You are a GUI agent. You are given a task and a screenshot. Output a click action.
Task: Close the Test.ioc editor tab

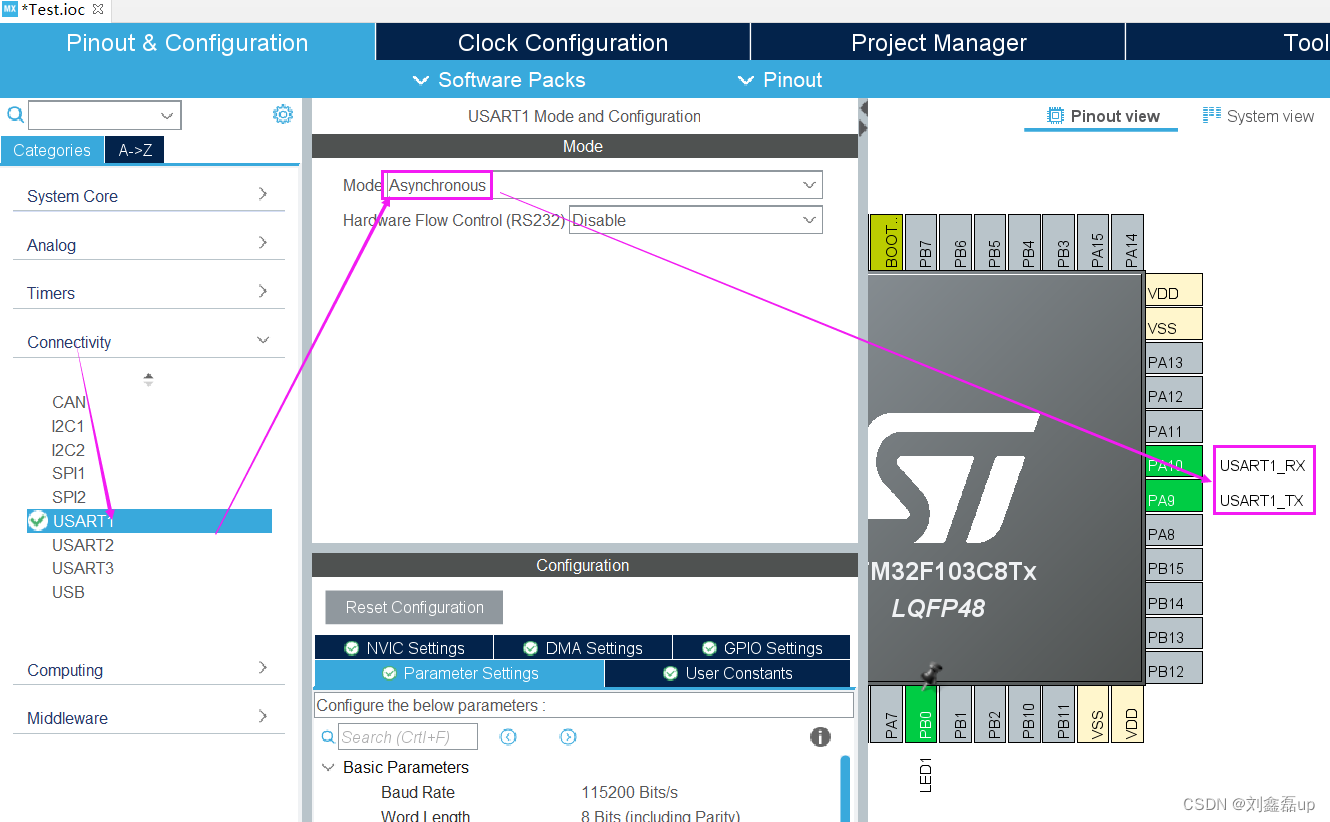point(98,9)
